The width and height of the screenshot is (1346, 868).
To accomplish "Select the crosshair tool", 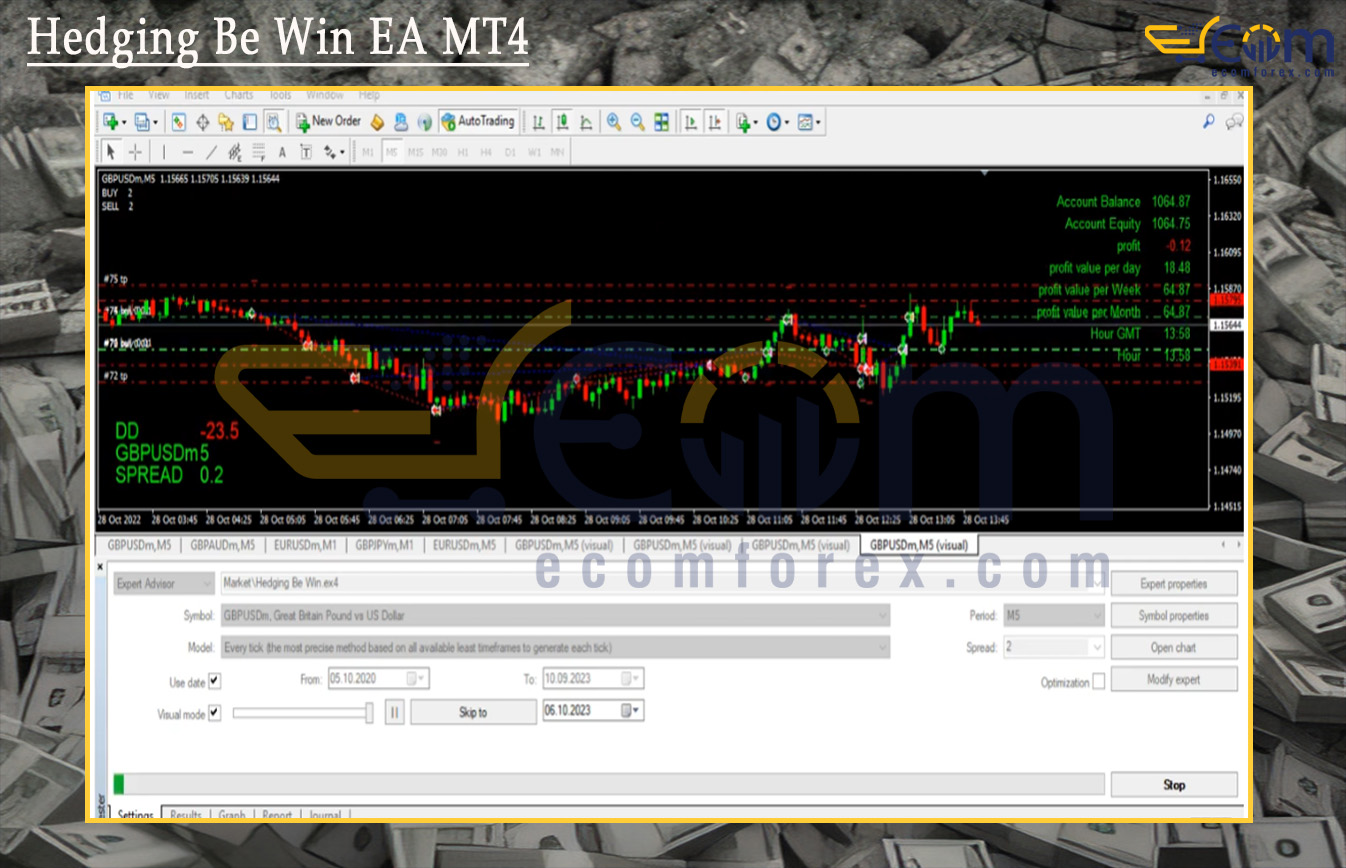I will (x=135, y=152).
